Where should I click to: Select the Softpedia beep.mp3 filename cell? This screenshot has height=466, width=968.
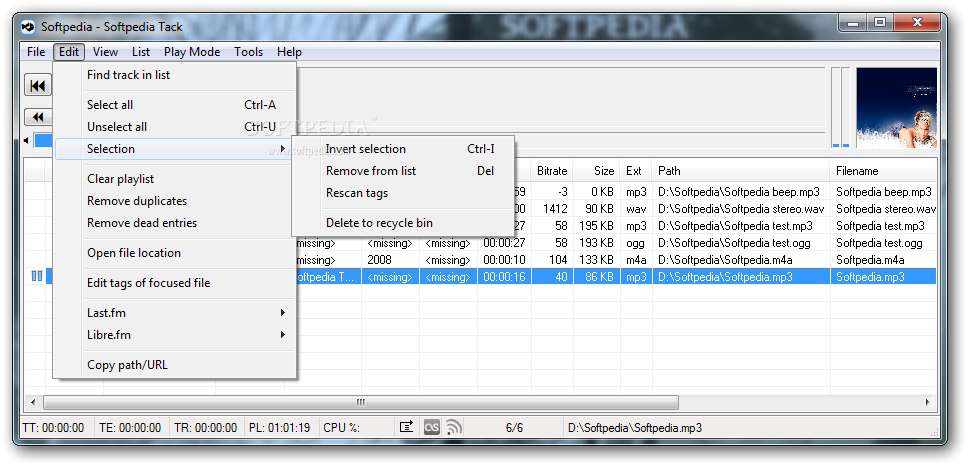click(x=883, y=192)
